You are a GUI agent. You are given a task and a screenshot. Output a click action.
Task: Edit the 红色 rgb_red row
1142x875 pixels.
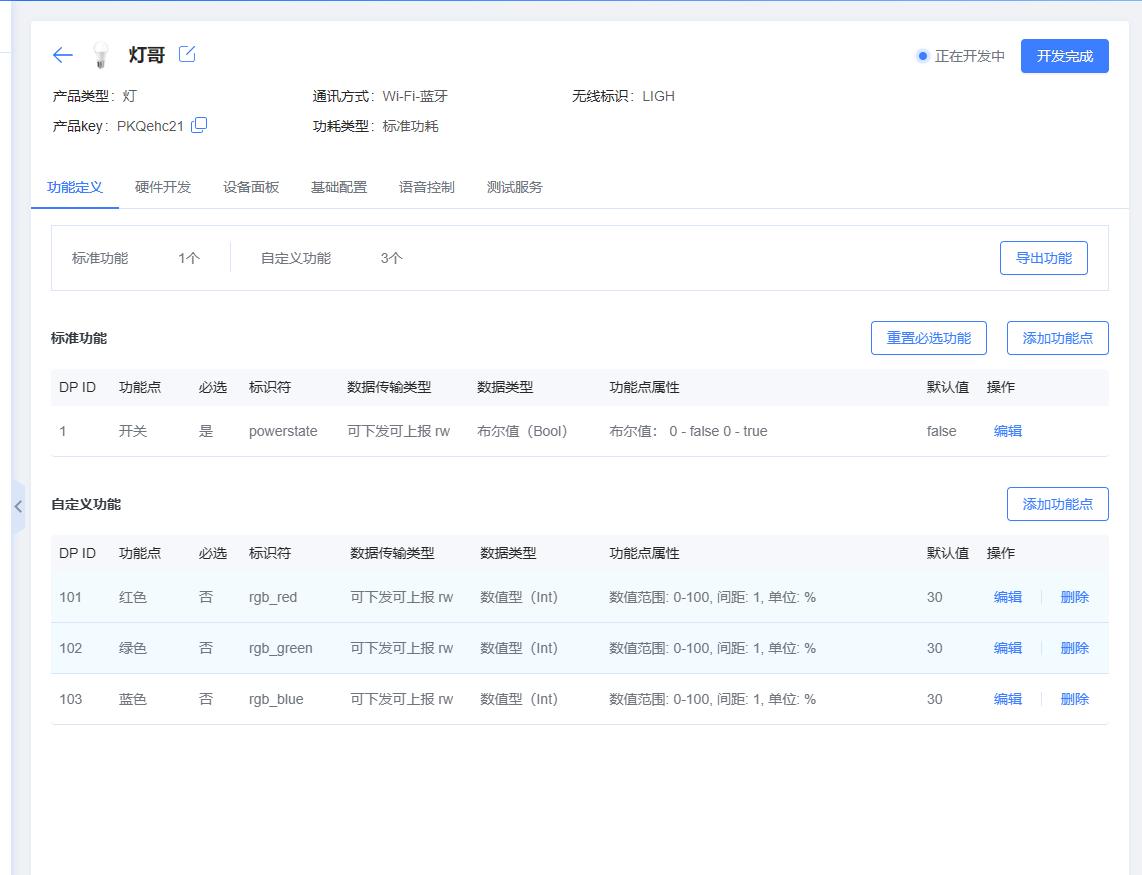pyautogui.click(x=1008, y=597)
